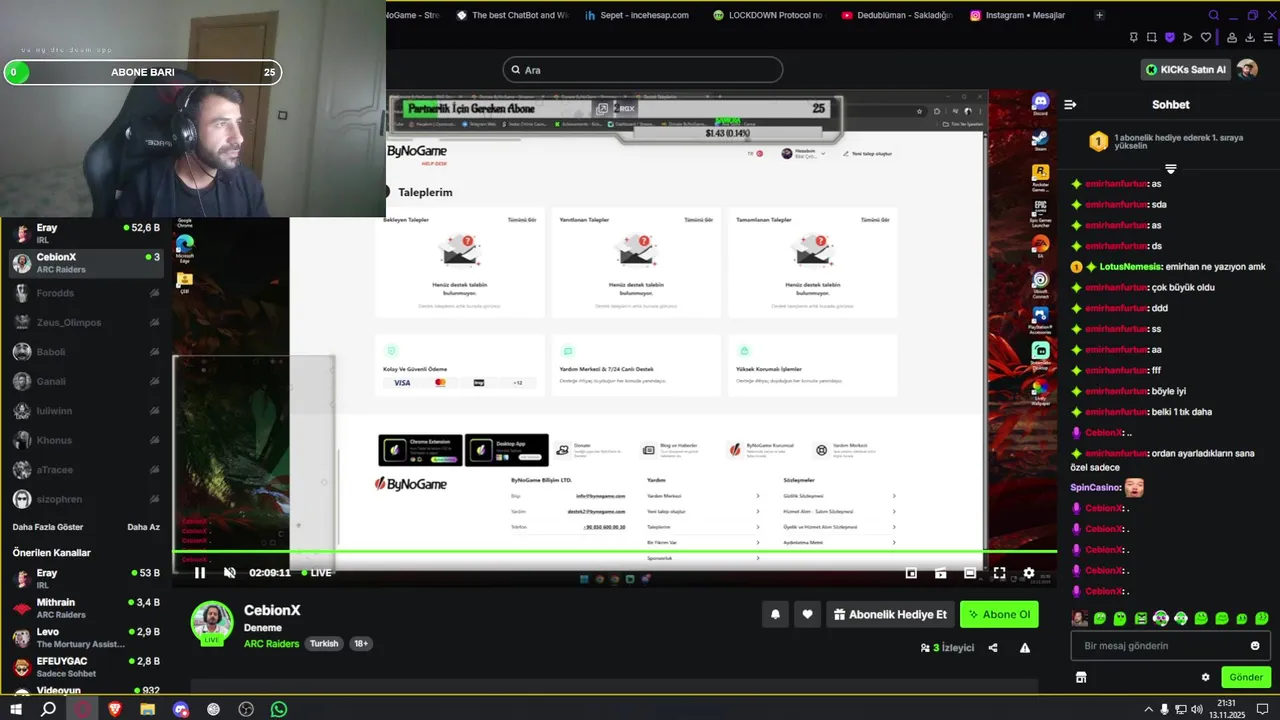
Task: Open the emoji picker in chat
Action: coord(1255,646)
